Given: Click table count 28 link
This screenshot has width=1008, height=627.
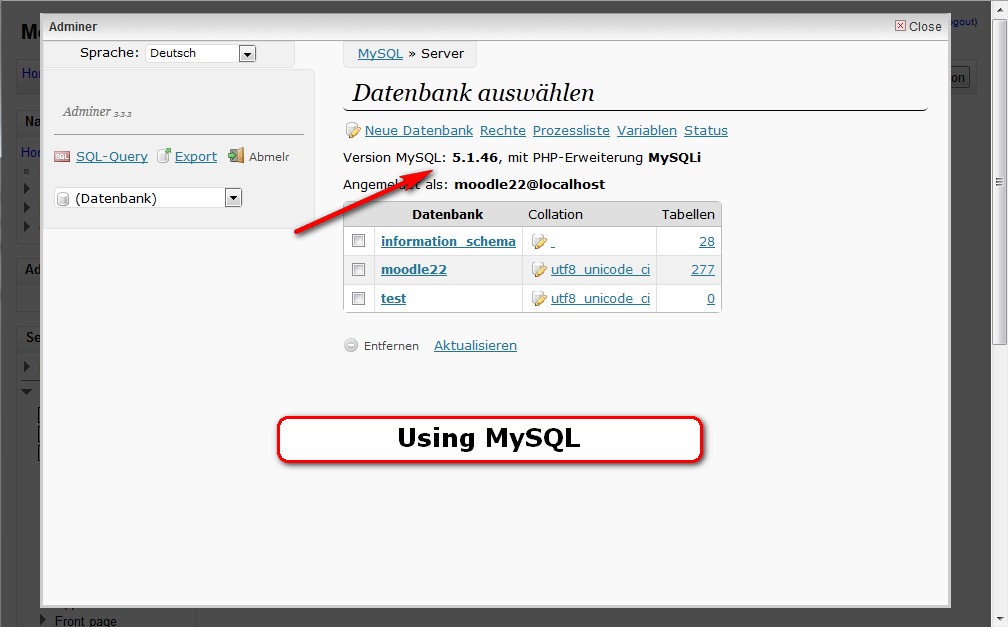Looking at the screenshot, I should [706, 242].
